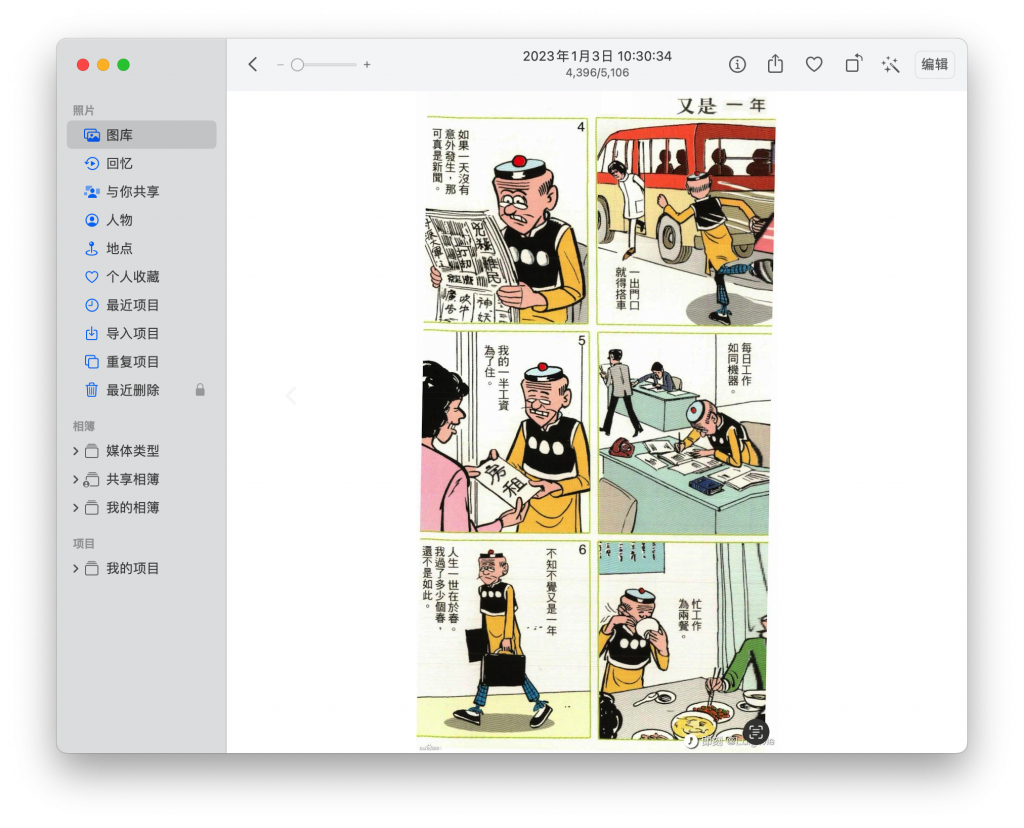Screen dimensions: 1024x828
Task: Click the zoom in plus sign
Action: tap(367, 65)
